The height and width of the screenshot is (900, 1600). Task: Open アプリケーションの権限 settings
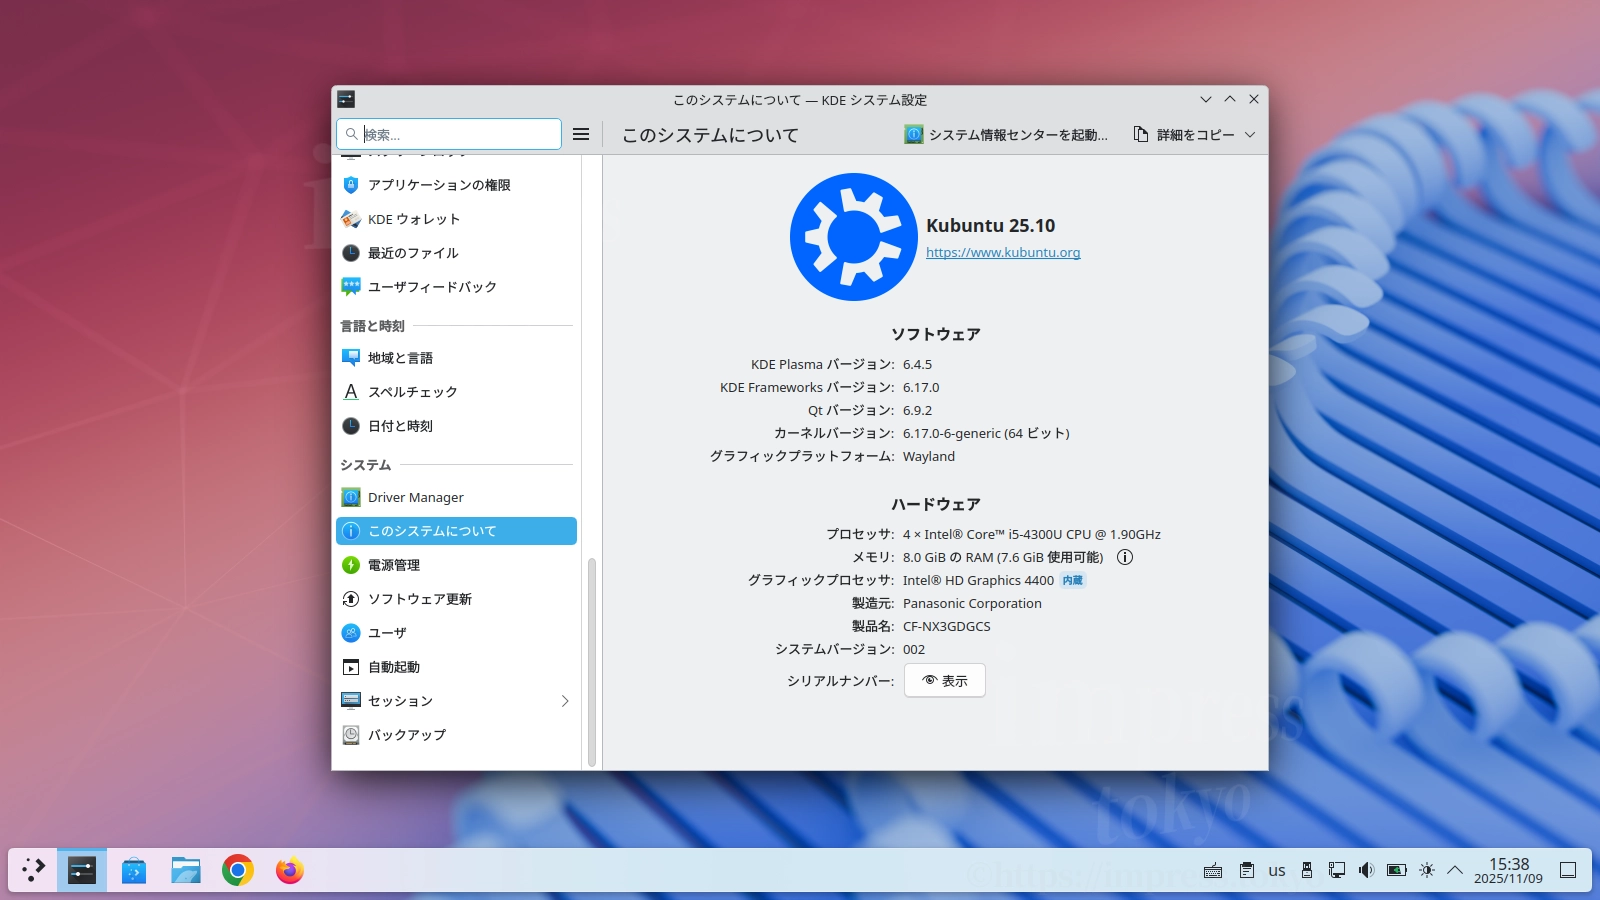pyautogui.click(x=456, y=185)
